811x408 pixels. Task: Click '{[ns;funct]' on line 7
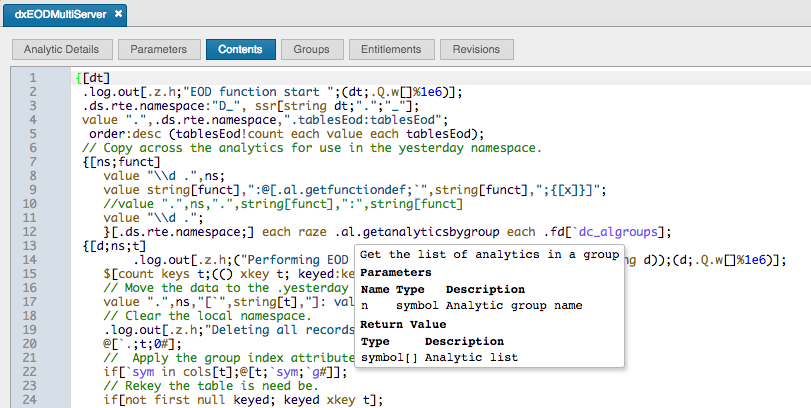tap(122, 162)
